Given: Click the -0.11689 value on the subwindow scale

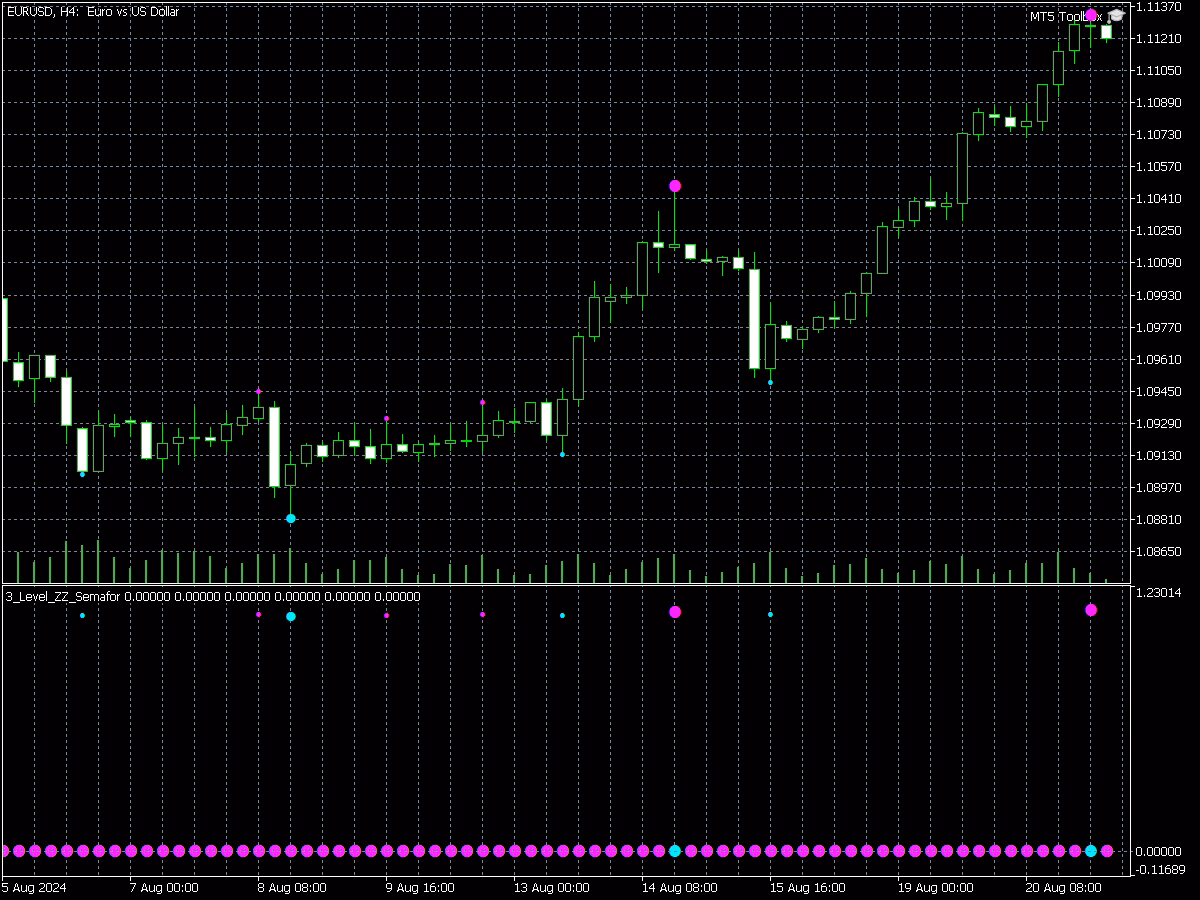Looking at the screenshot, I should pyautogui.click(x=1161, y=869).
